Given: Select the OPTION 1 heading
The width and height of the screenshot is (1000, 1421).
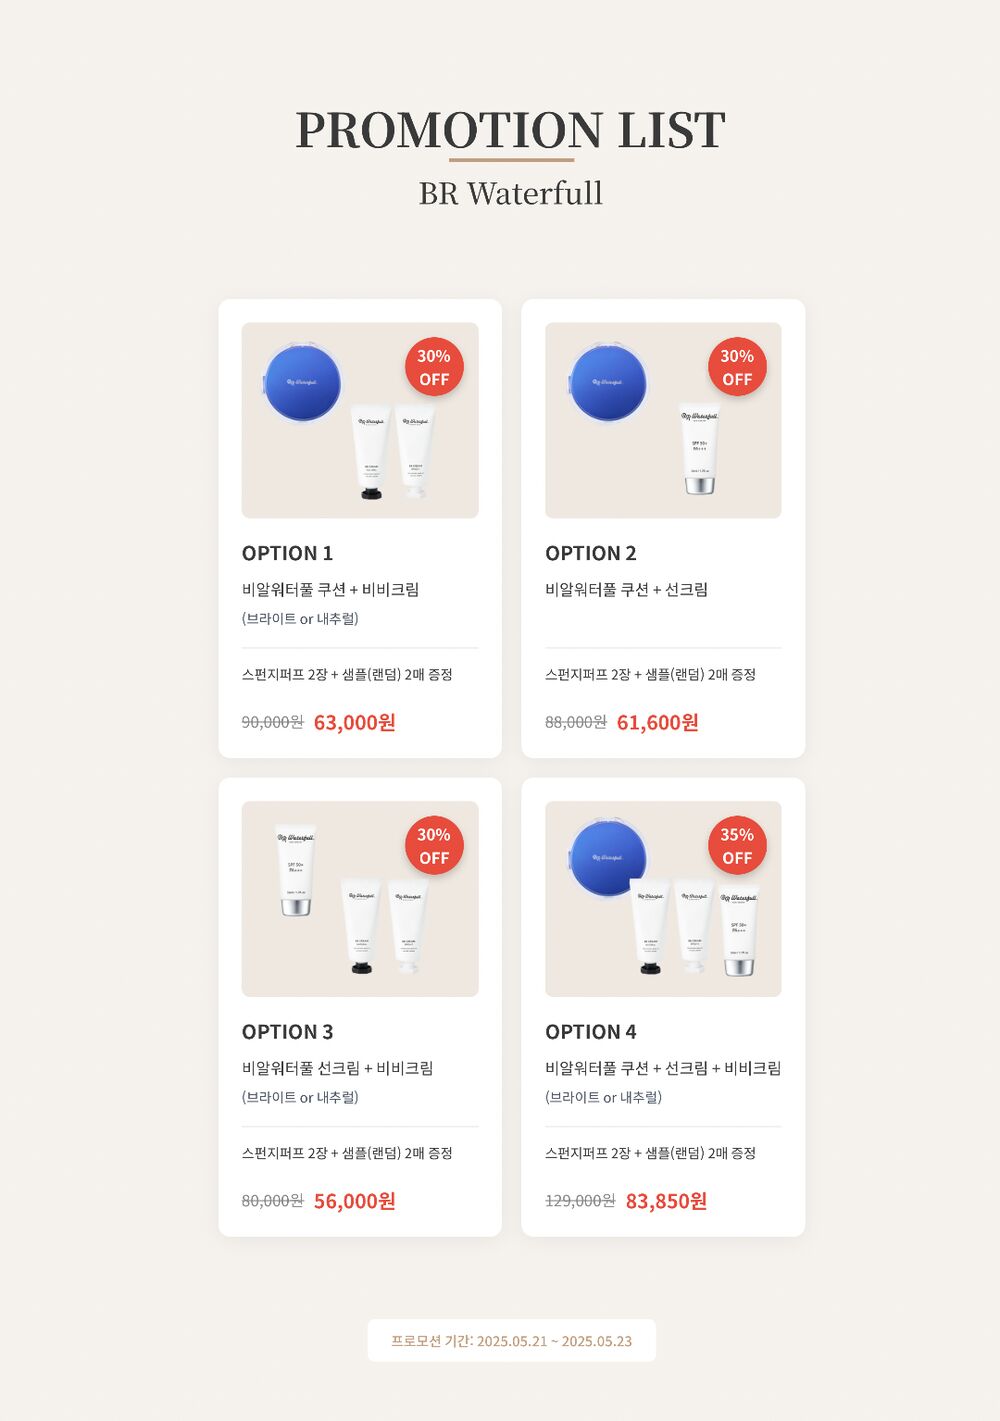Looking at the screenshot, I should [287, 553].
